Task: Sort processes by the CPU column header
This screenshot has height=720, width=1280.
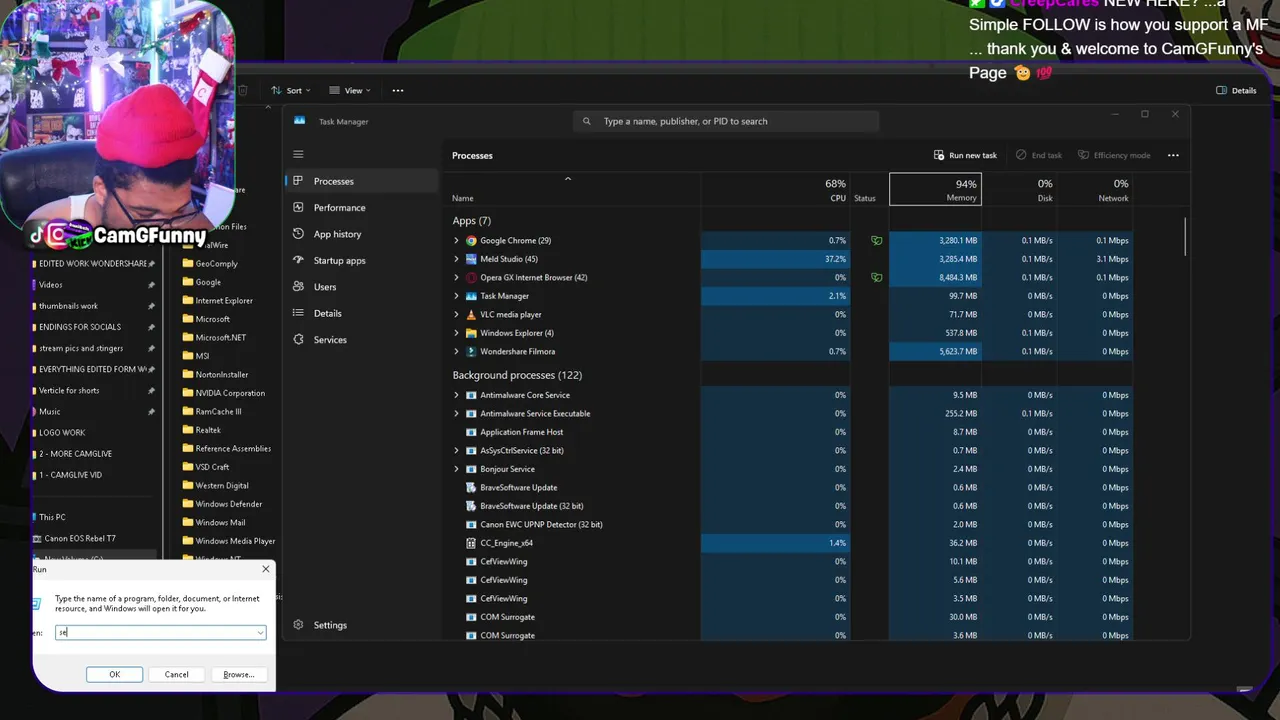Action: coord(775,189)
